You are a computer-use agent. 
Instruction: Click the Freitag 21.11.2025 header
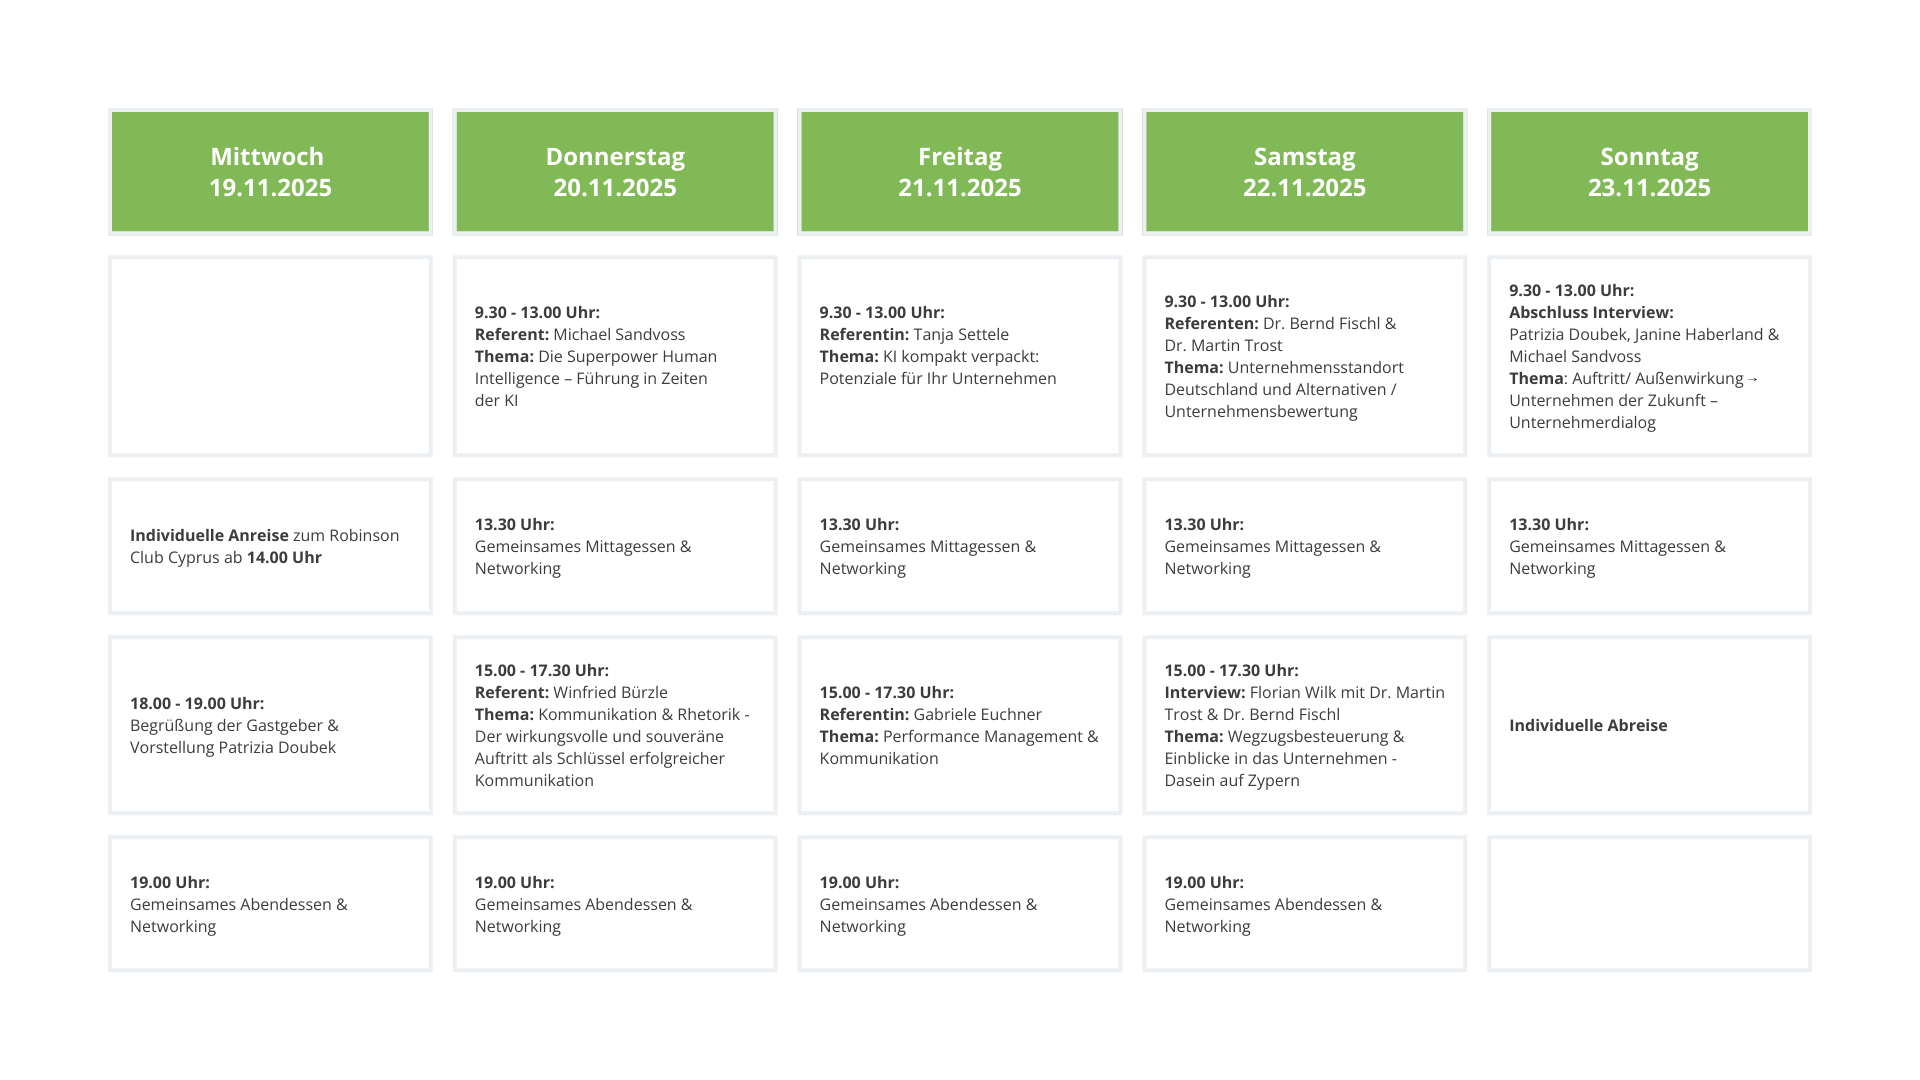(960, 172)
